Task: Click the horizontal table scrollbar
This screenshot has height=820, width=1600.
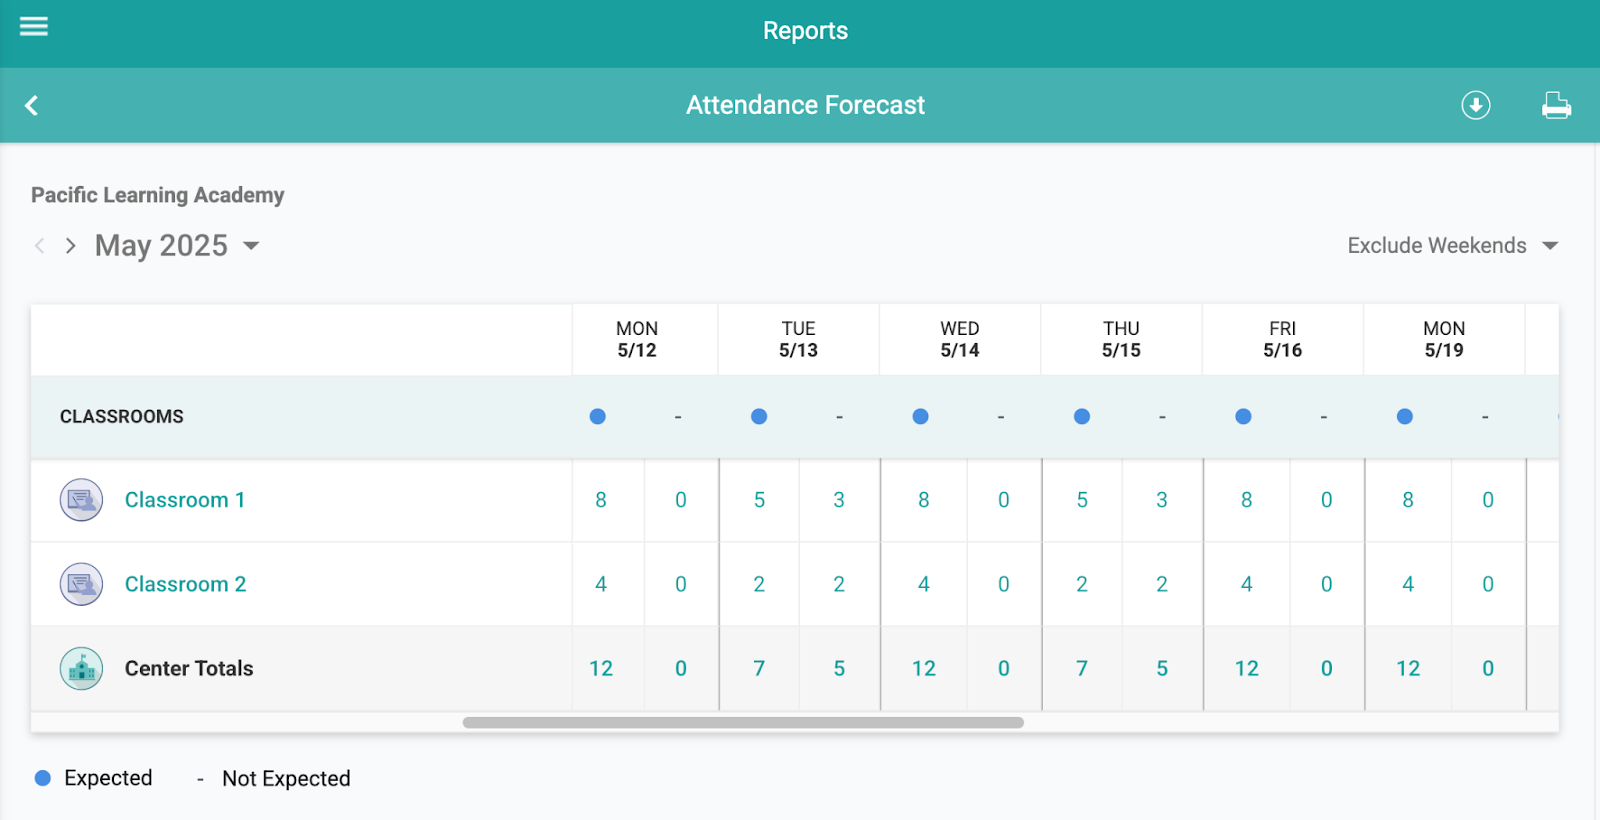Action: pyautogui.click(x=742, y=722)
